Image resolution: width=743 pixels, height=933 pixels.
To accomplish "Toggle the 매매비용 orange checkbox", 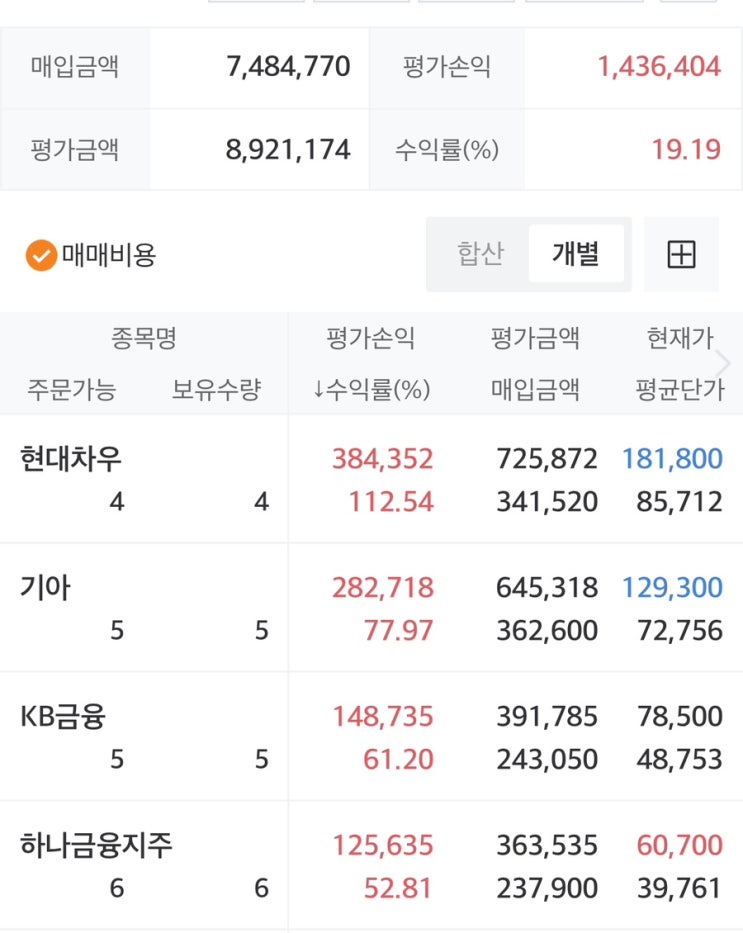I will tap(41, 255).
